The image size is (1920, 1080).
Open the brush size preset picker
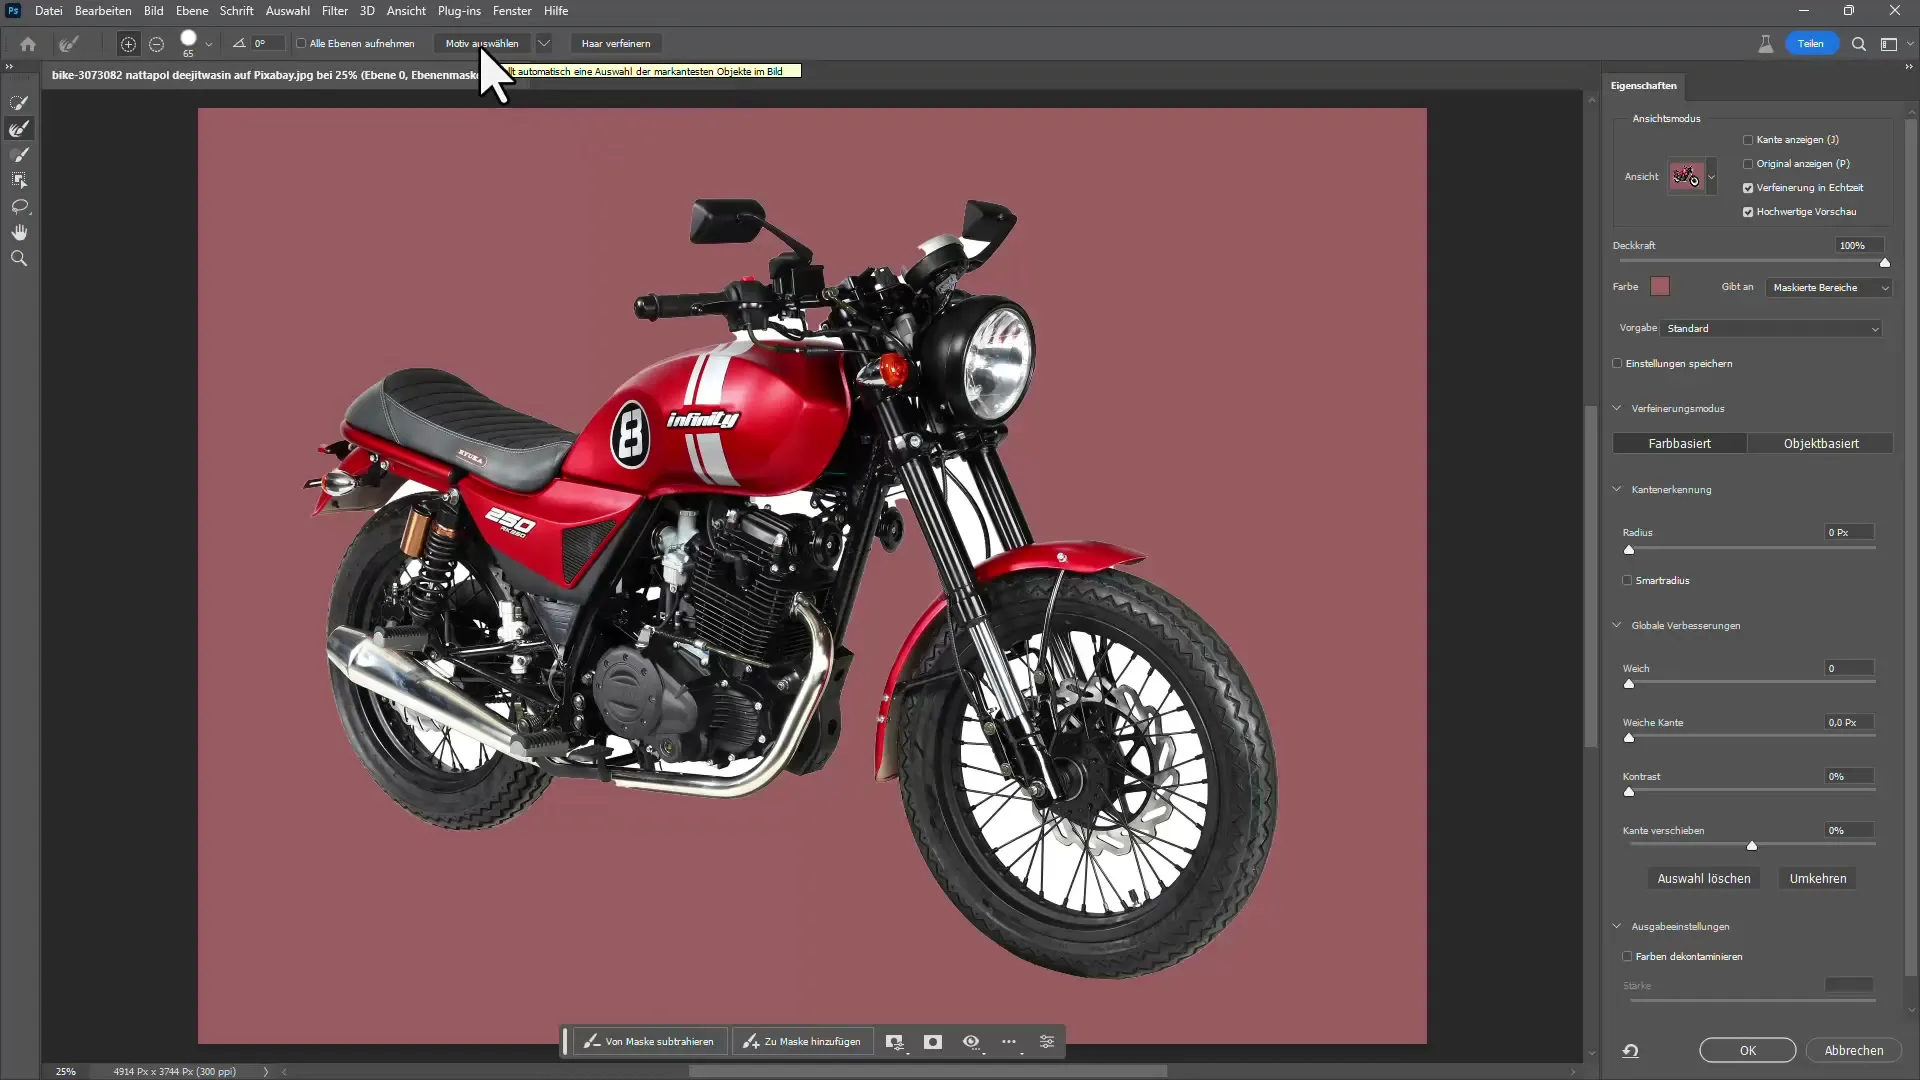pyautogui.click(x=209, y=44)
